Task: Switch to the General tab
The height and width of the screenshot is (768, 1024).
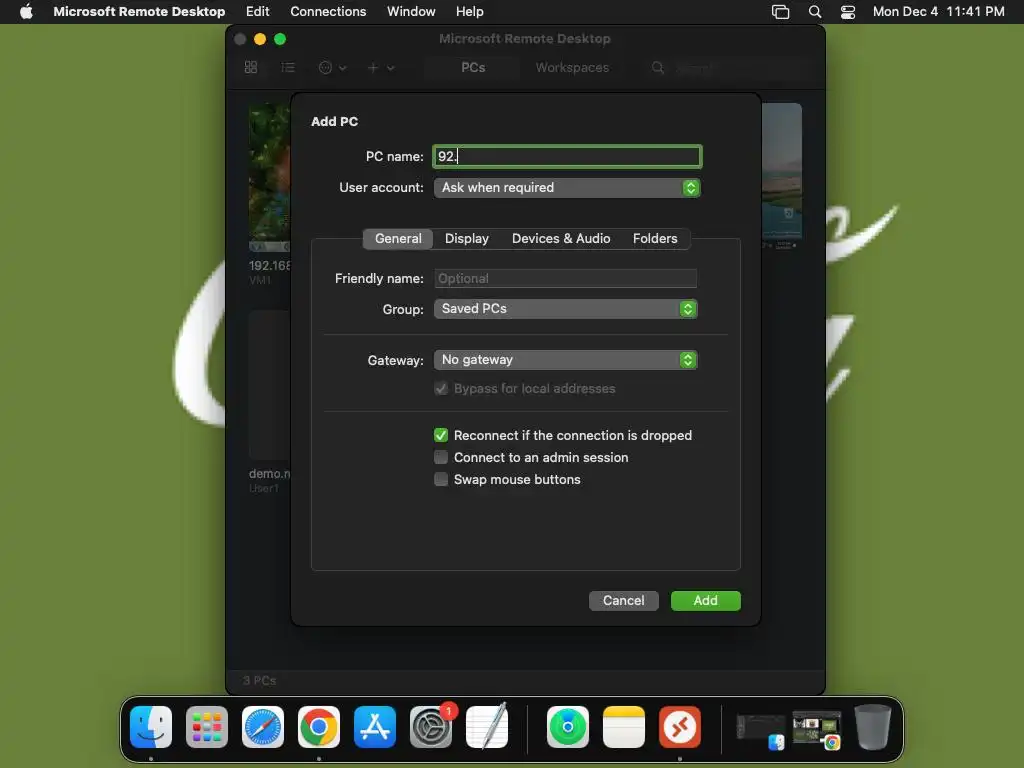Action: [x=398, y=238]
